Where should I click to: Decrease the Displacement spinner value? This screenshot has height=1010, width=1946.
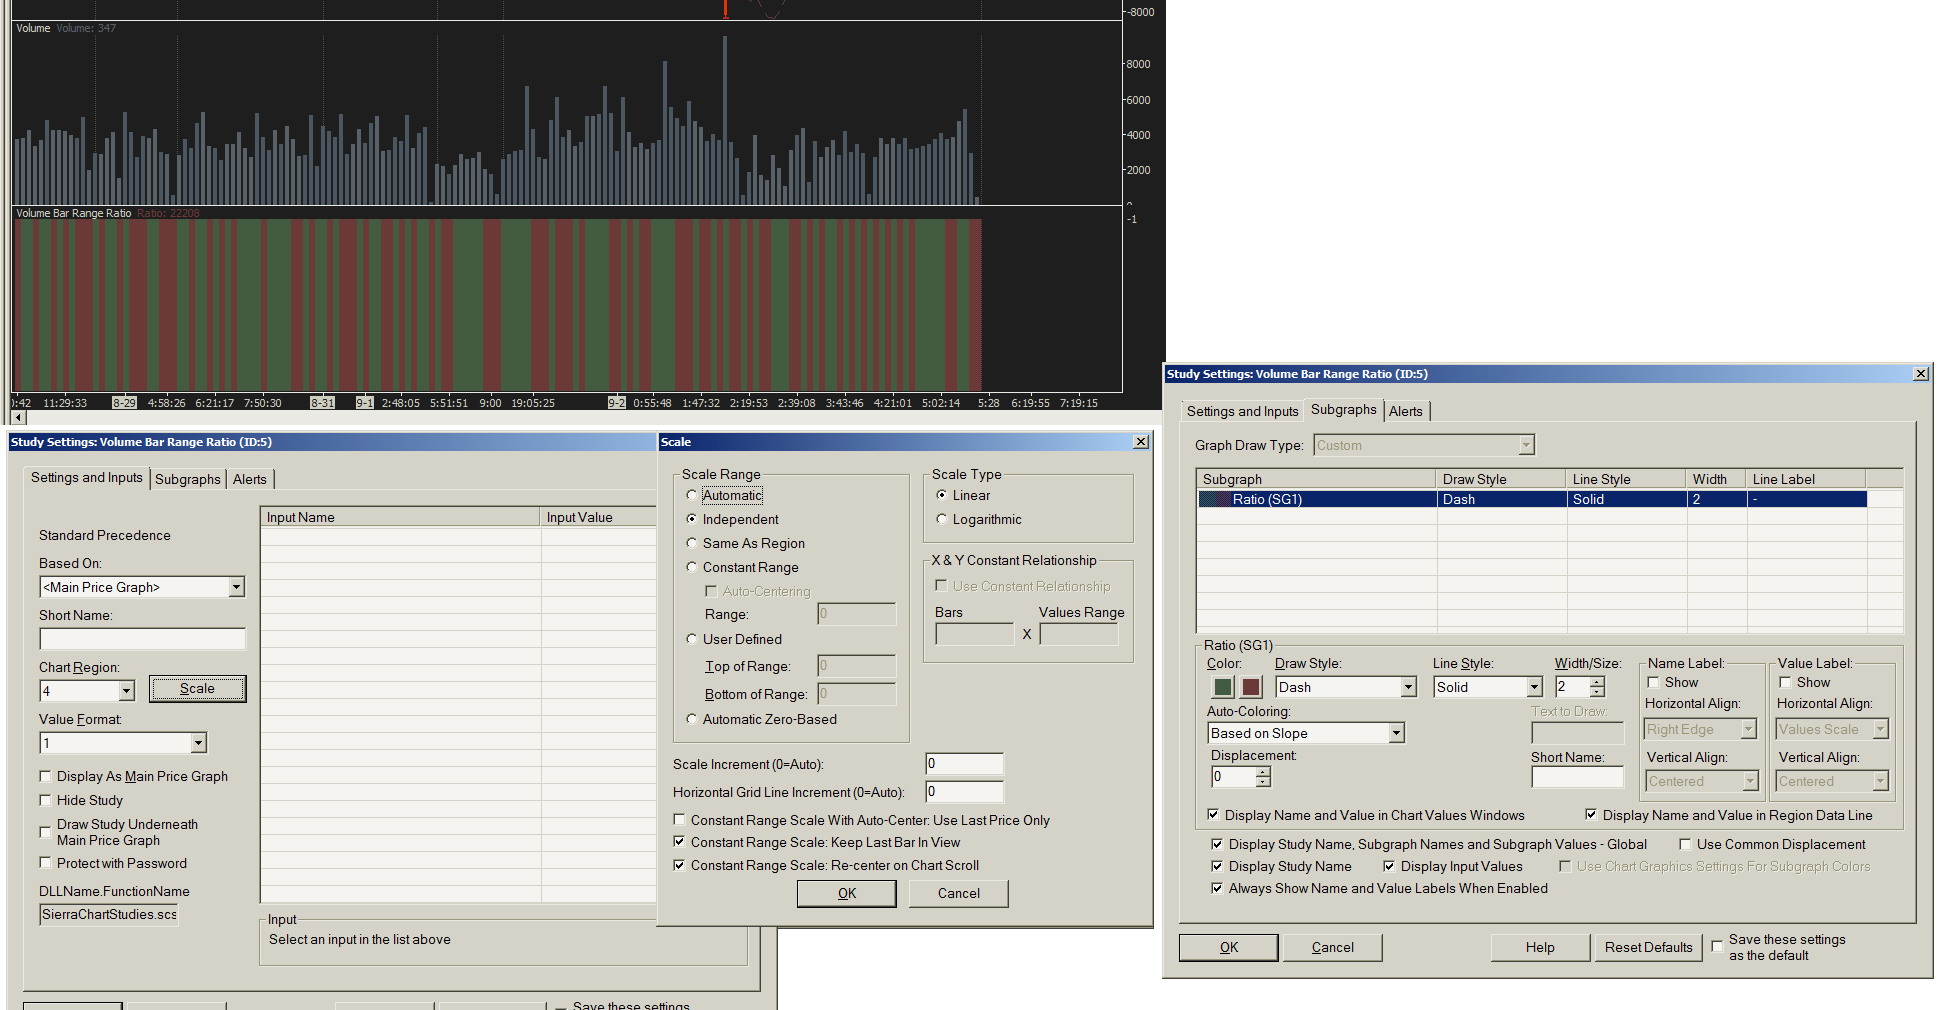(1263, 782)
